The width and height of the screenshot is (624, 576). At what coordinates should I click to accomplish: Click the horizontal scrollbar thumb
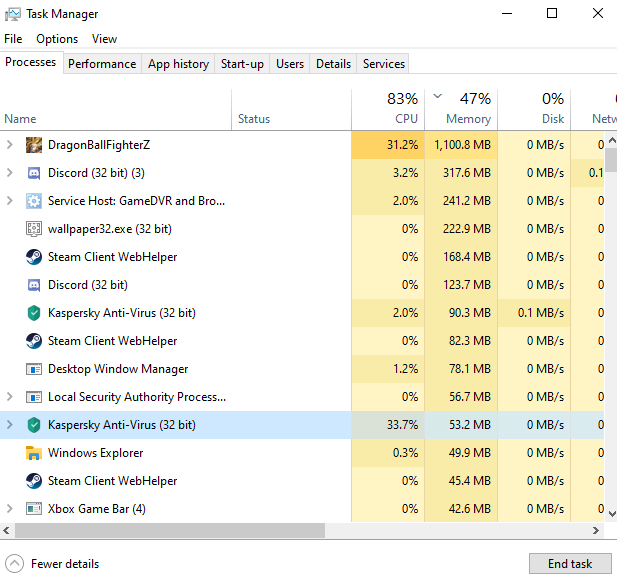(170, 530)
